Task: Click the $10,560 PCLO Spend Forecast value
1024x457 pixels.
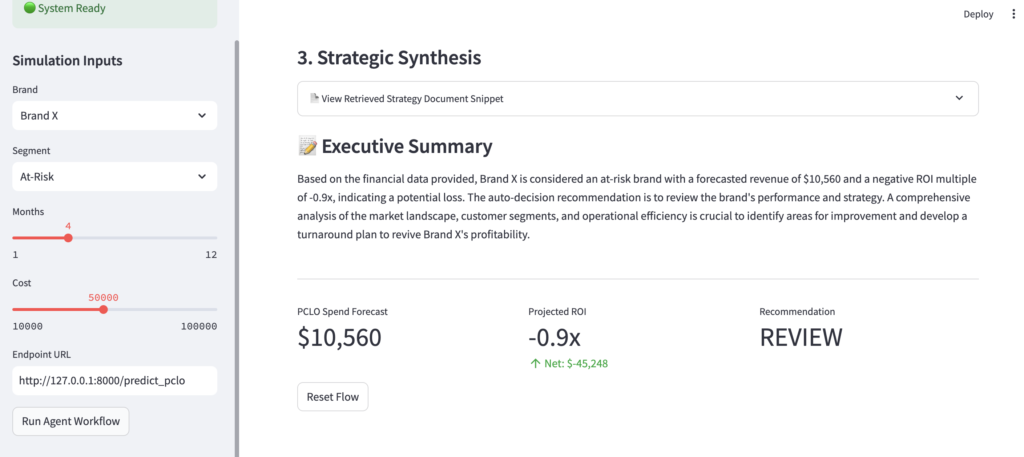Action: [340, 338]
